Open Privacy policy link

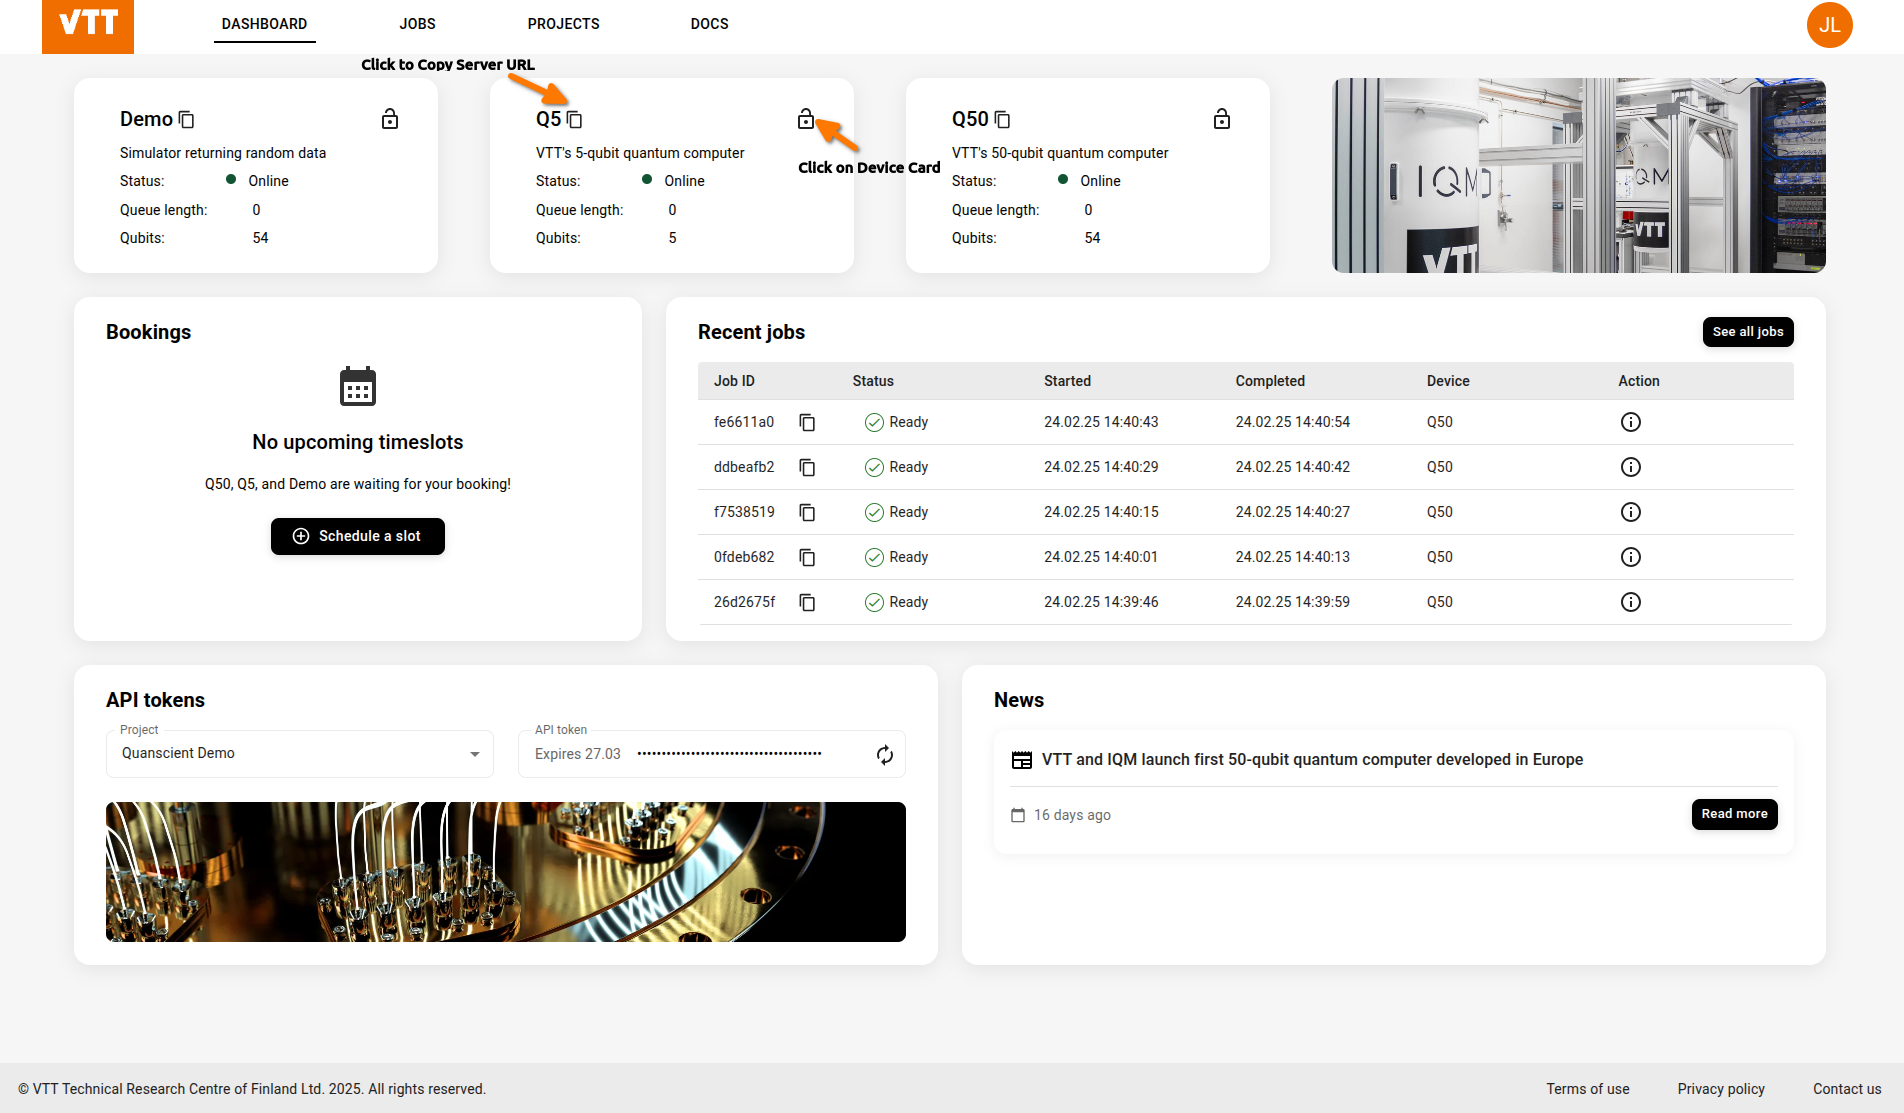pos(1721,1089)
